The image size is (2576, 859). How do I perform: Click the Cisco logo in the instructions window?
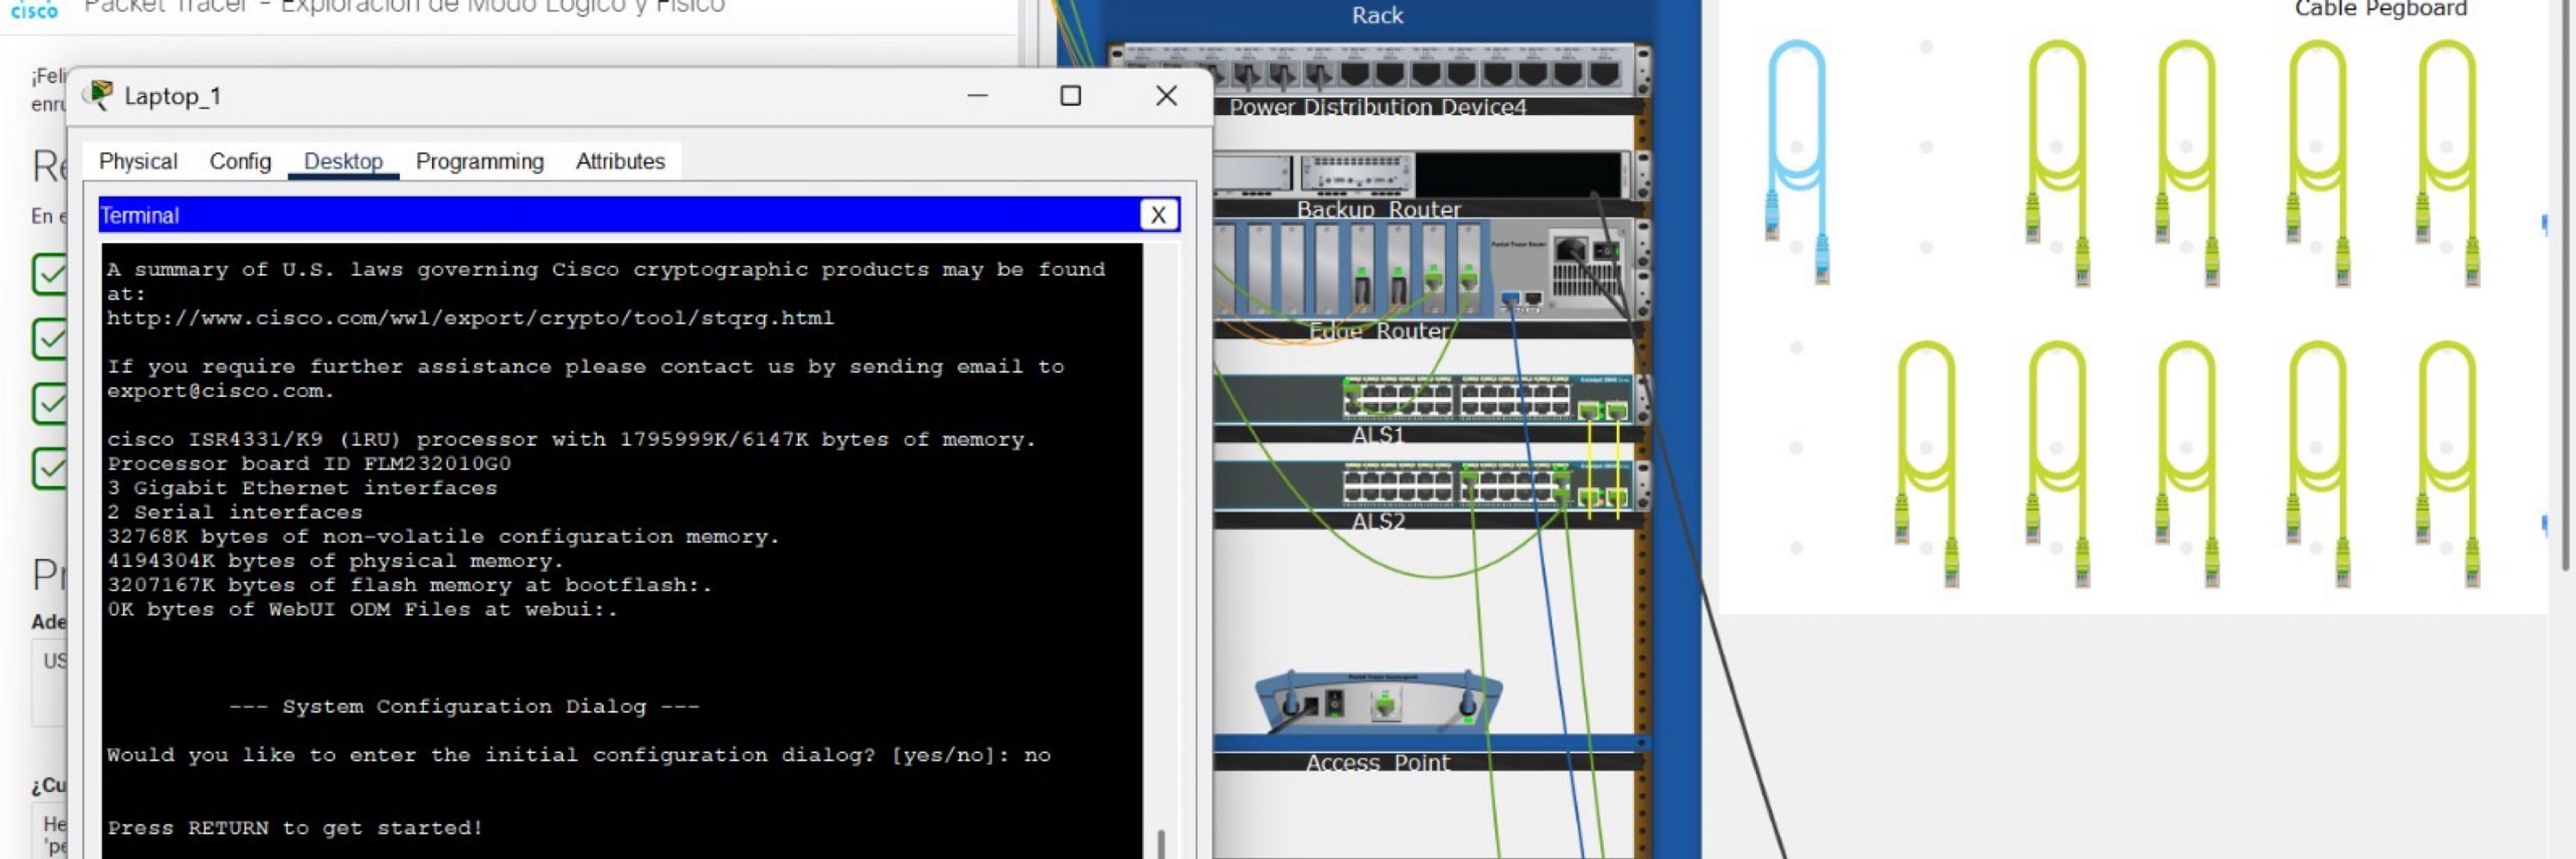(34, 9)
